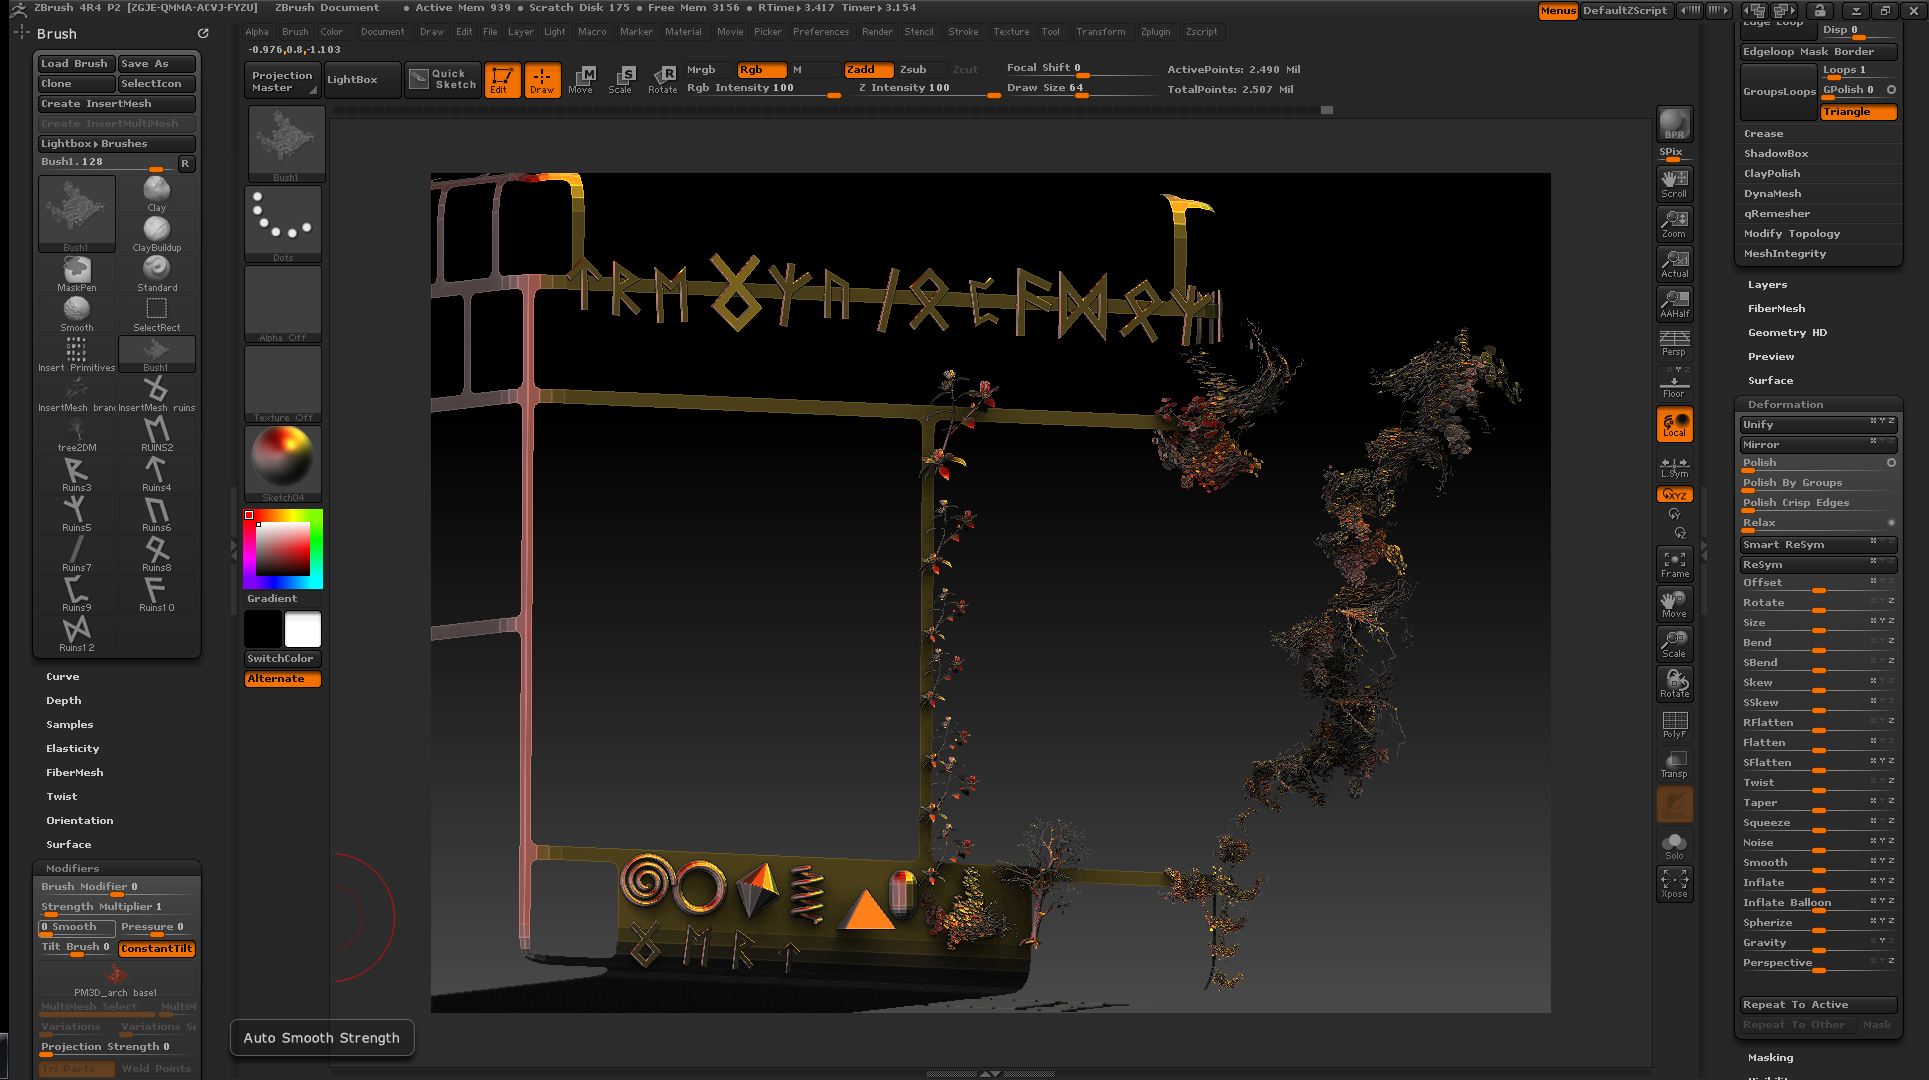Expand the Geometry HD subpalette
The width and height of the screenshot is (1929, 1080).
click(x=1787, y=333)
